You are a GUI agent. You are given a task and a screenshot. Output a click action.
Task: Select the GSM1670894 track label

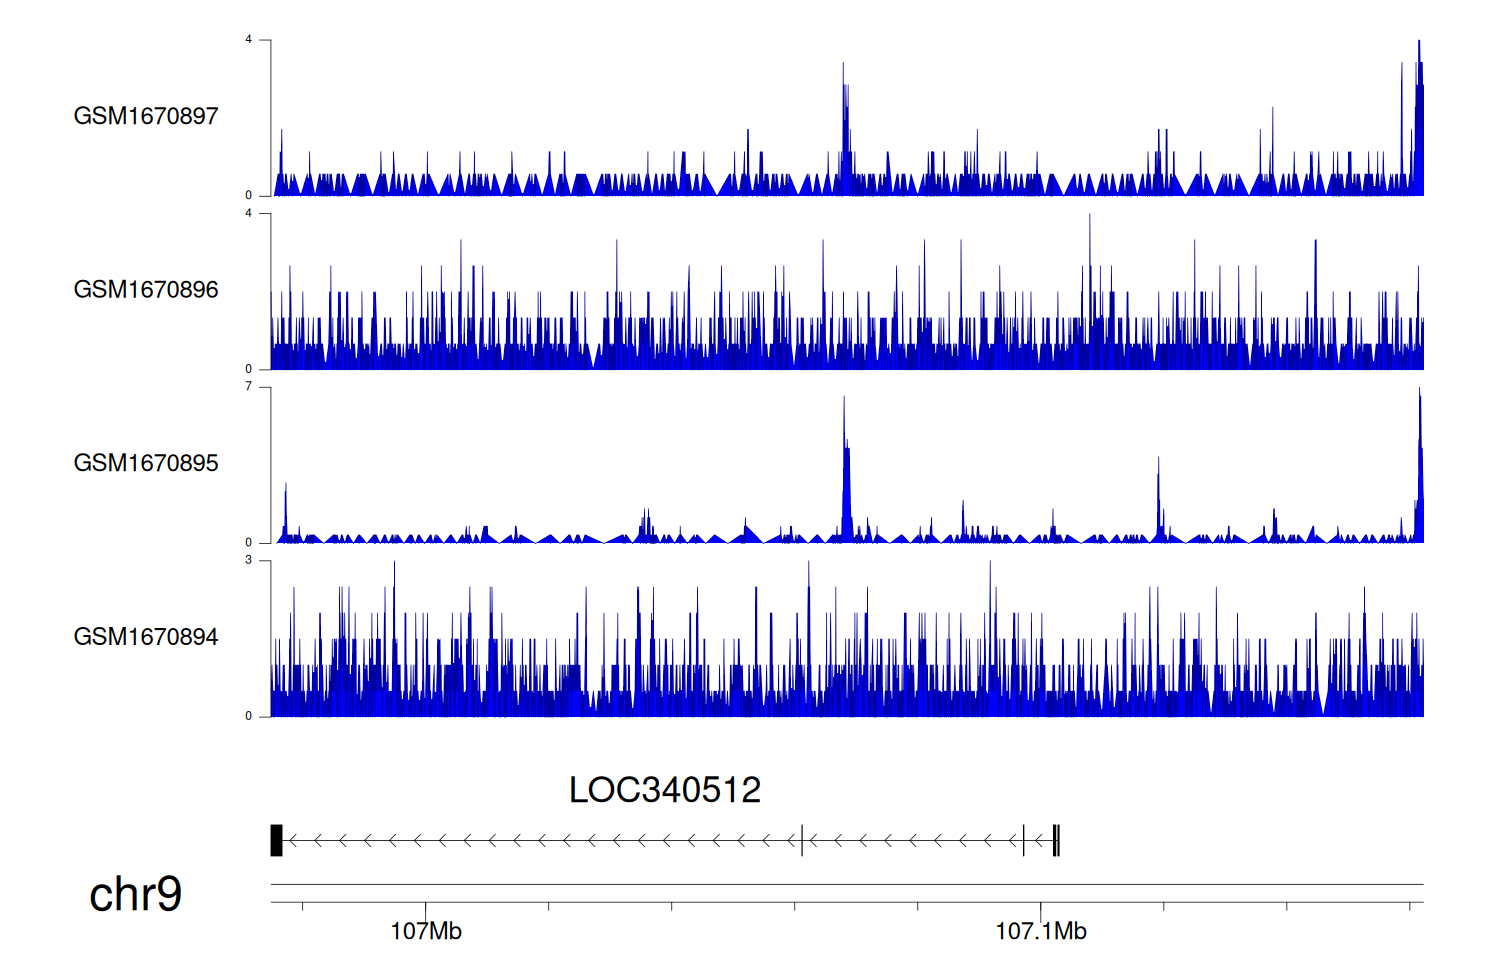point(146,637)
